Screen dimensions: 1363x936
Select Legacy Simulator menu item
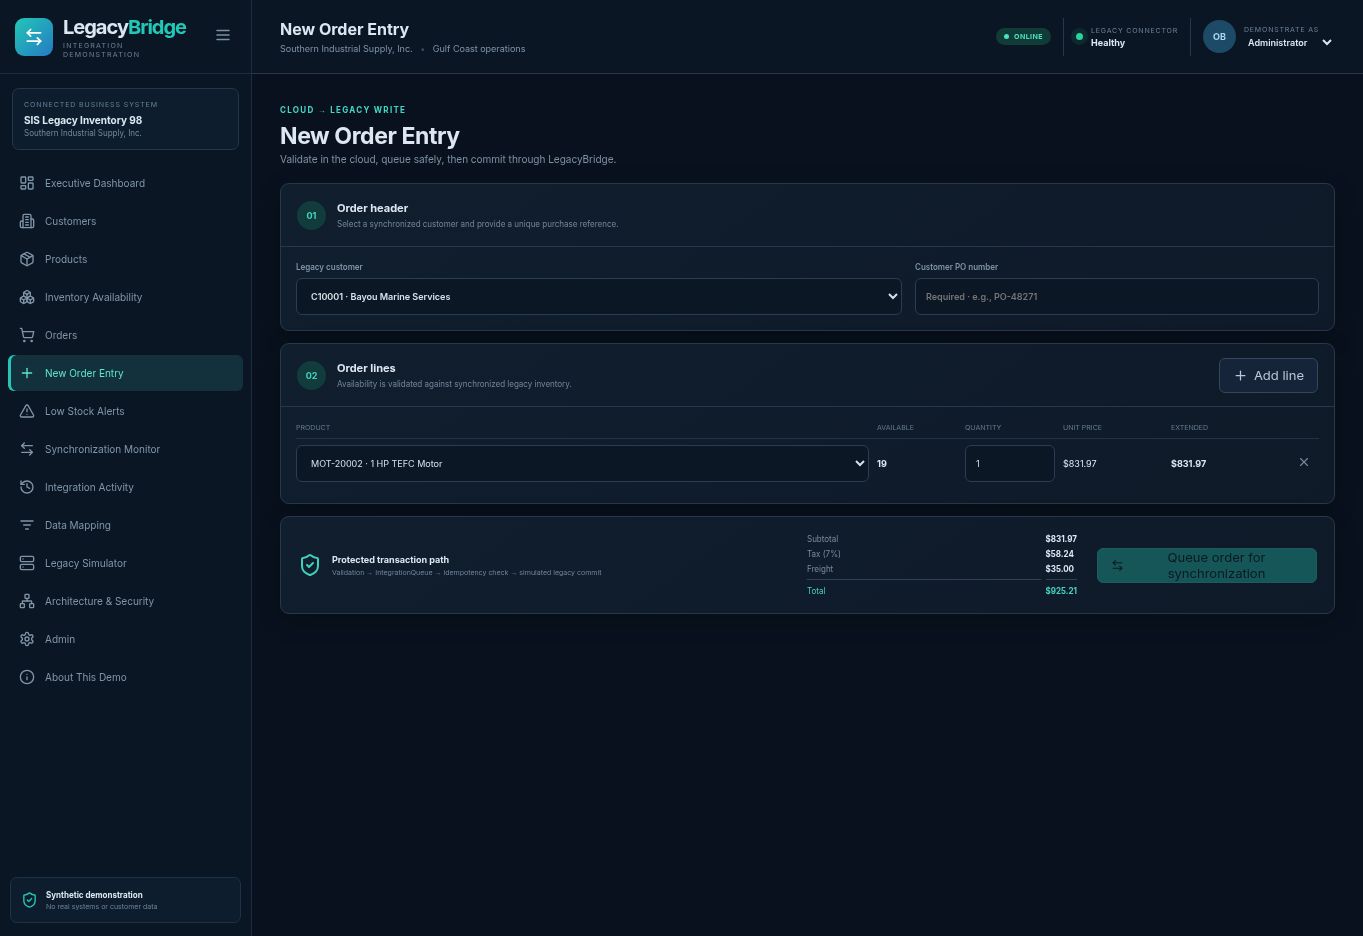tap(126, 563)
